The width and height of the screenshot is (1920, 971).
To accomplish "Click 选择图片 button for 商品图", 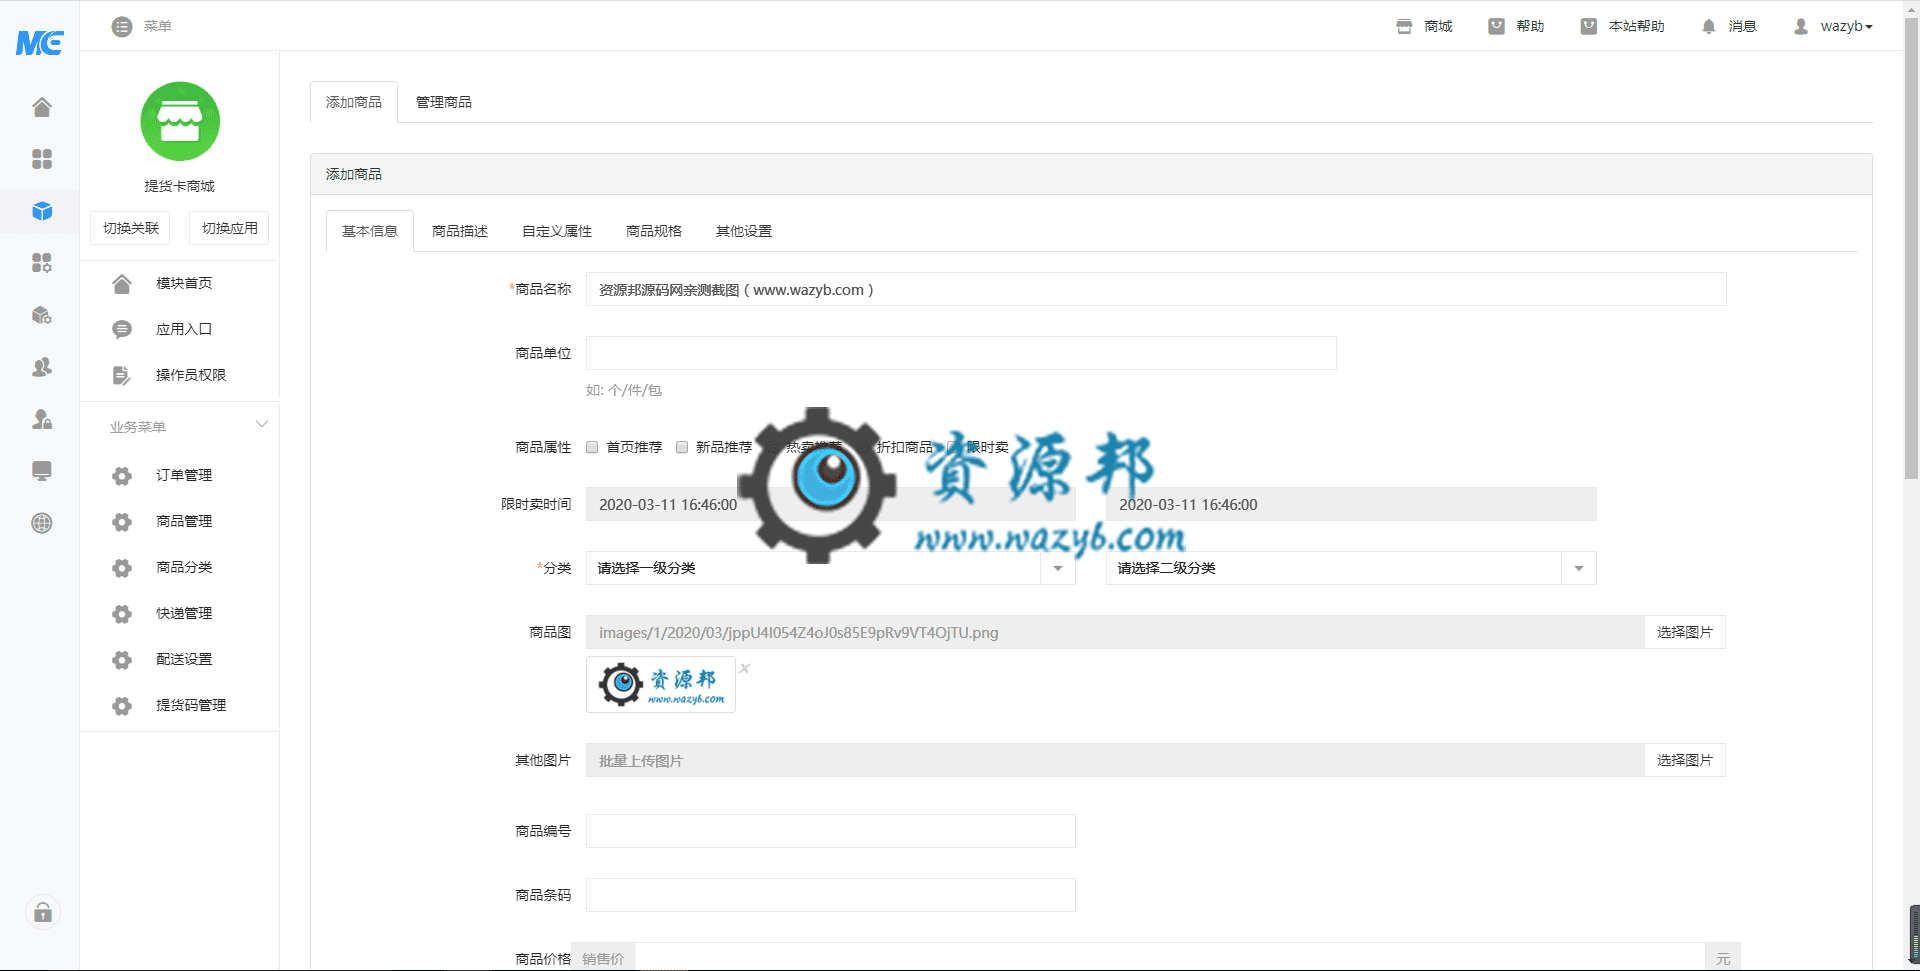I will coord(1685,632).
